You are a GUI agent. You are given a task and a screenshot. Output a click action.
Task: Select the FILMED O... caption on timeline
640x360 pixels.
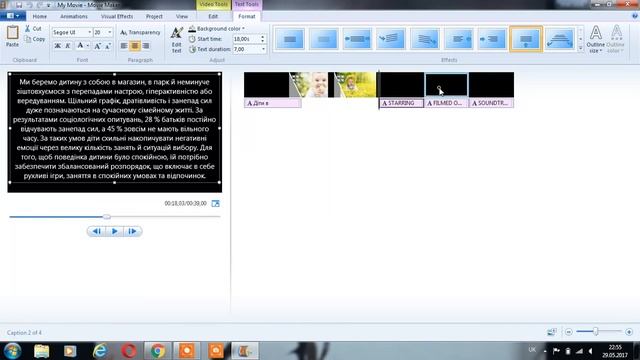tap(446, 103)
